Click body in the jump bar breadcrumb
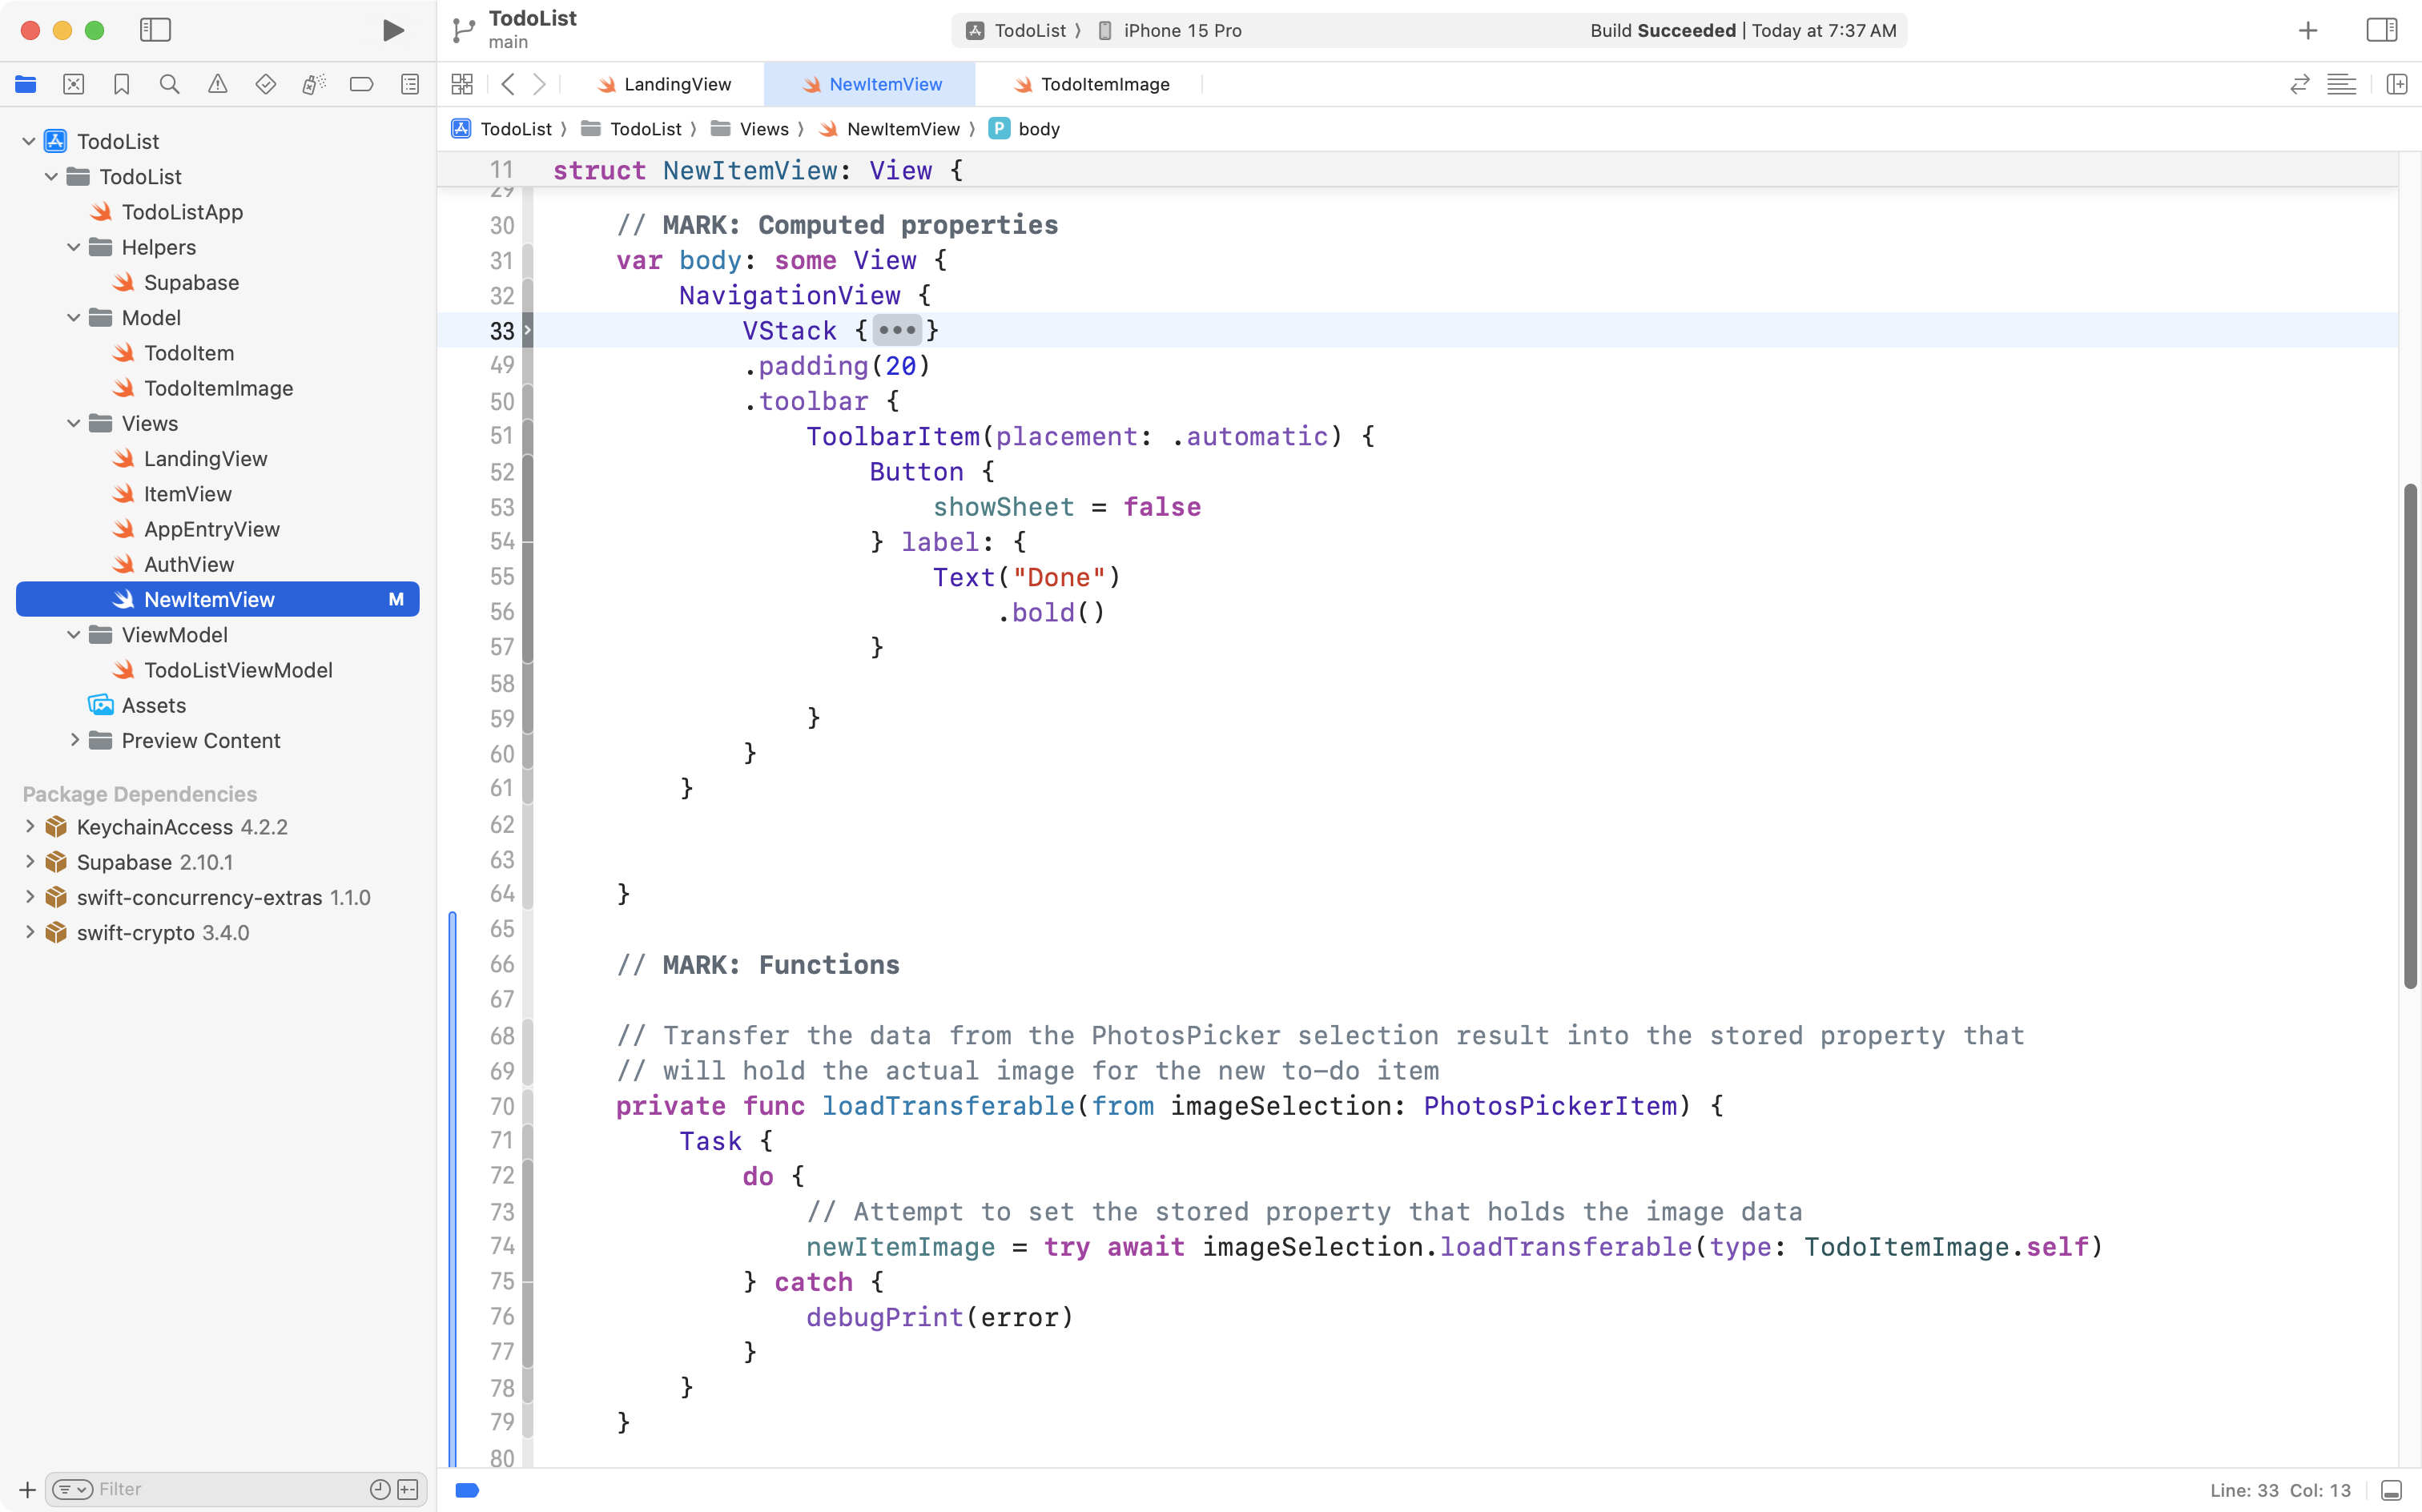The image size is (2422, 1512). [x=1038, y=128]
